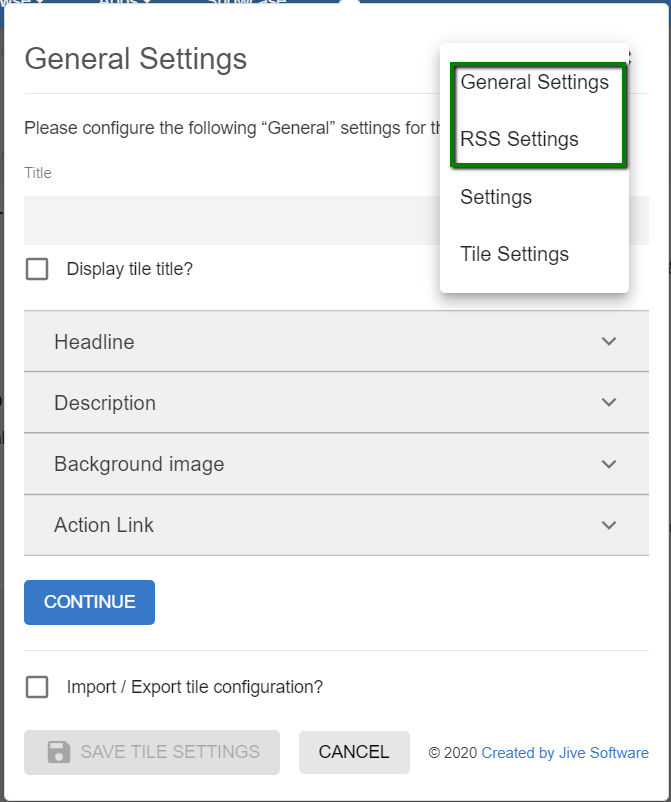
Task: Click into the Title input field
Action: (x=232, y=220)
